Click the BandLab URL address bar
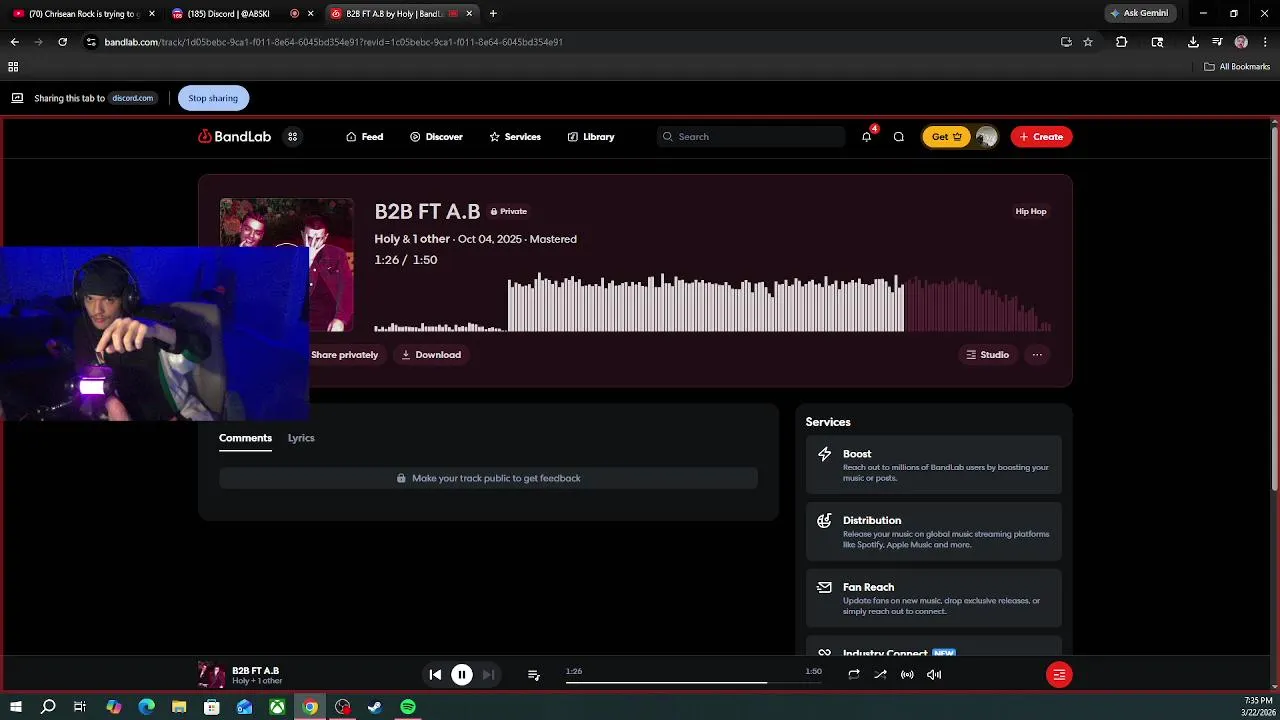Image resolution: width=1280 pixels, height=720 pixels. point(570,42)
